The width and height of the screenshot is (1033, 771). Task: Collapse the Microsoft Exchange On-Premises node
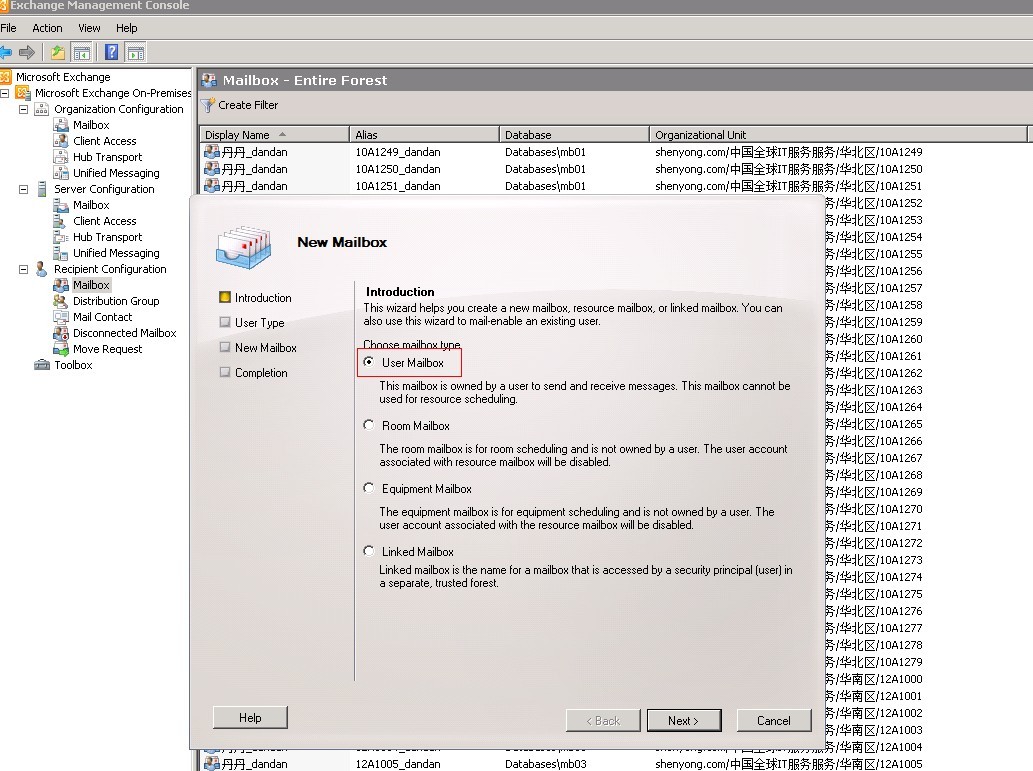(5, 94)
